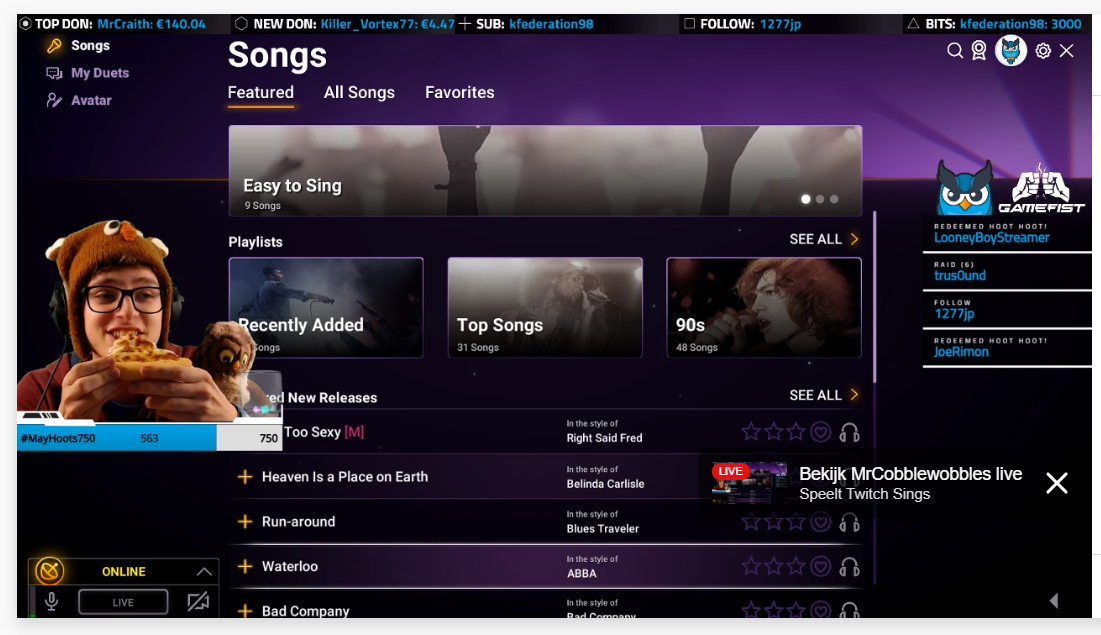
Task: Open the Recently Added playlist card
Action: coord(326,308)
